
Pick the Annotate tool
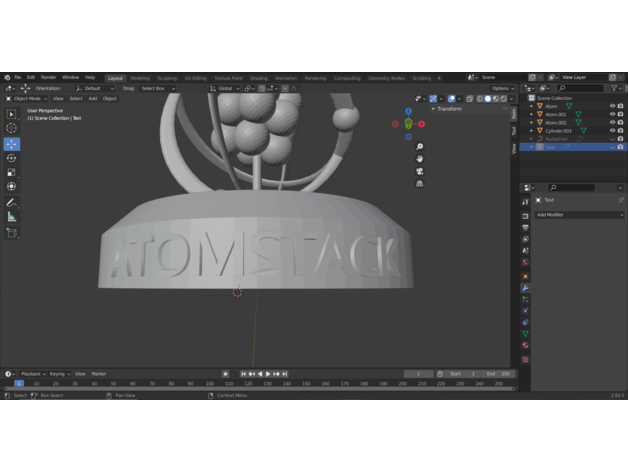point(12,202)
